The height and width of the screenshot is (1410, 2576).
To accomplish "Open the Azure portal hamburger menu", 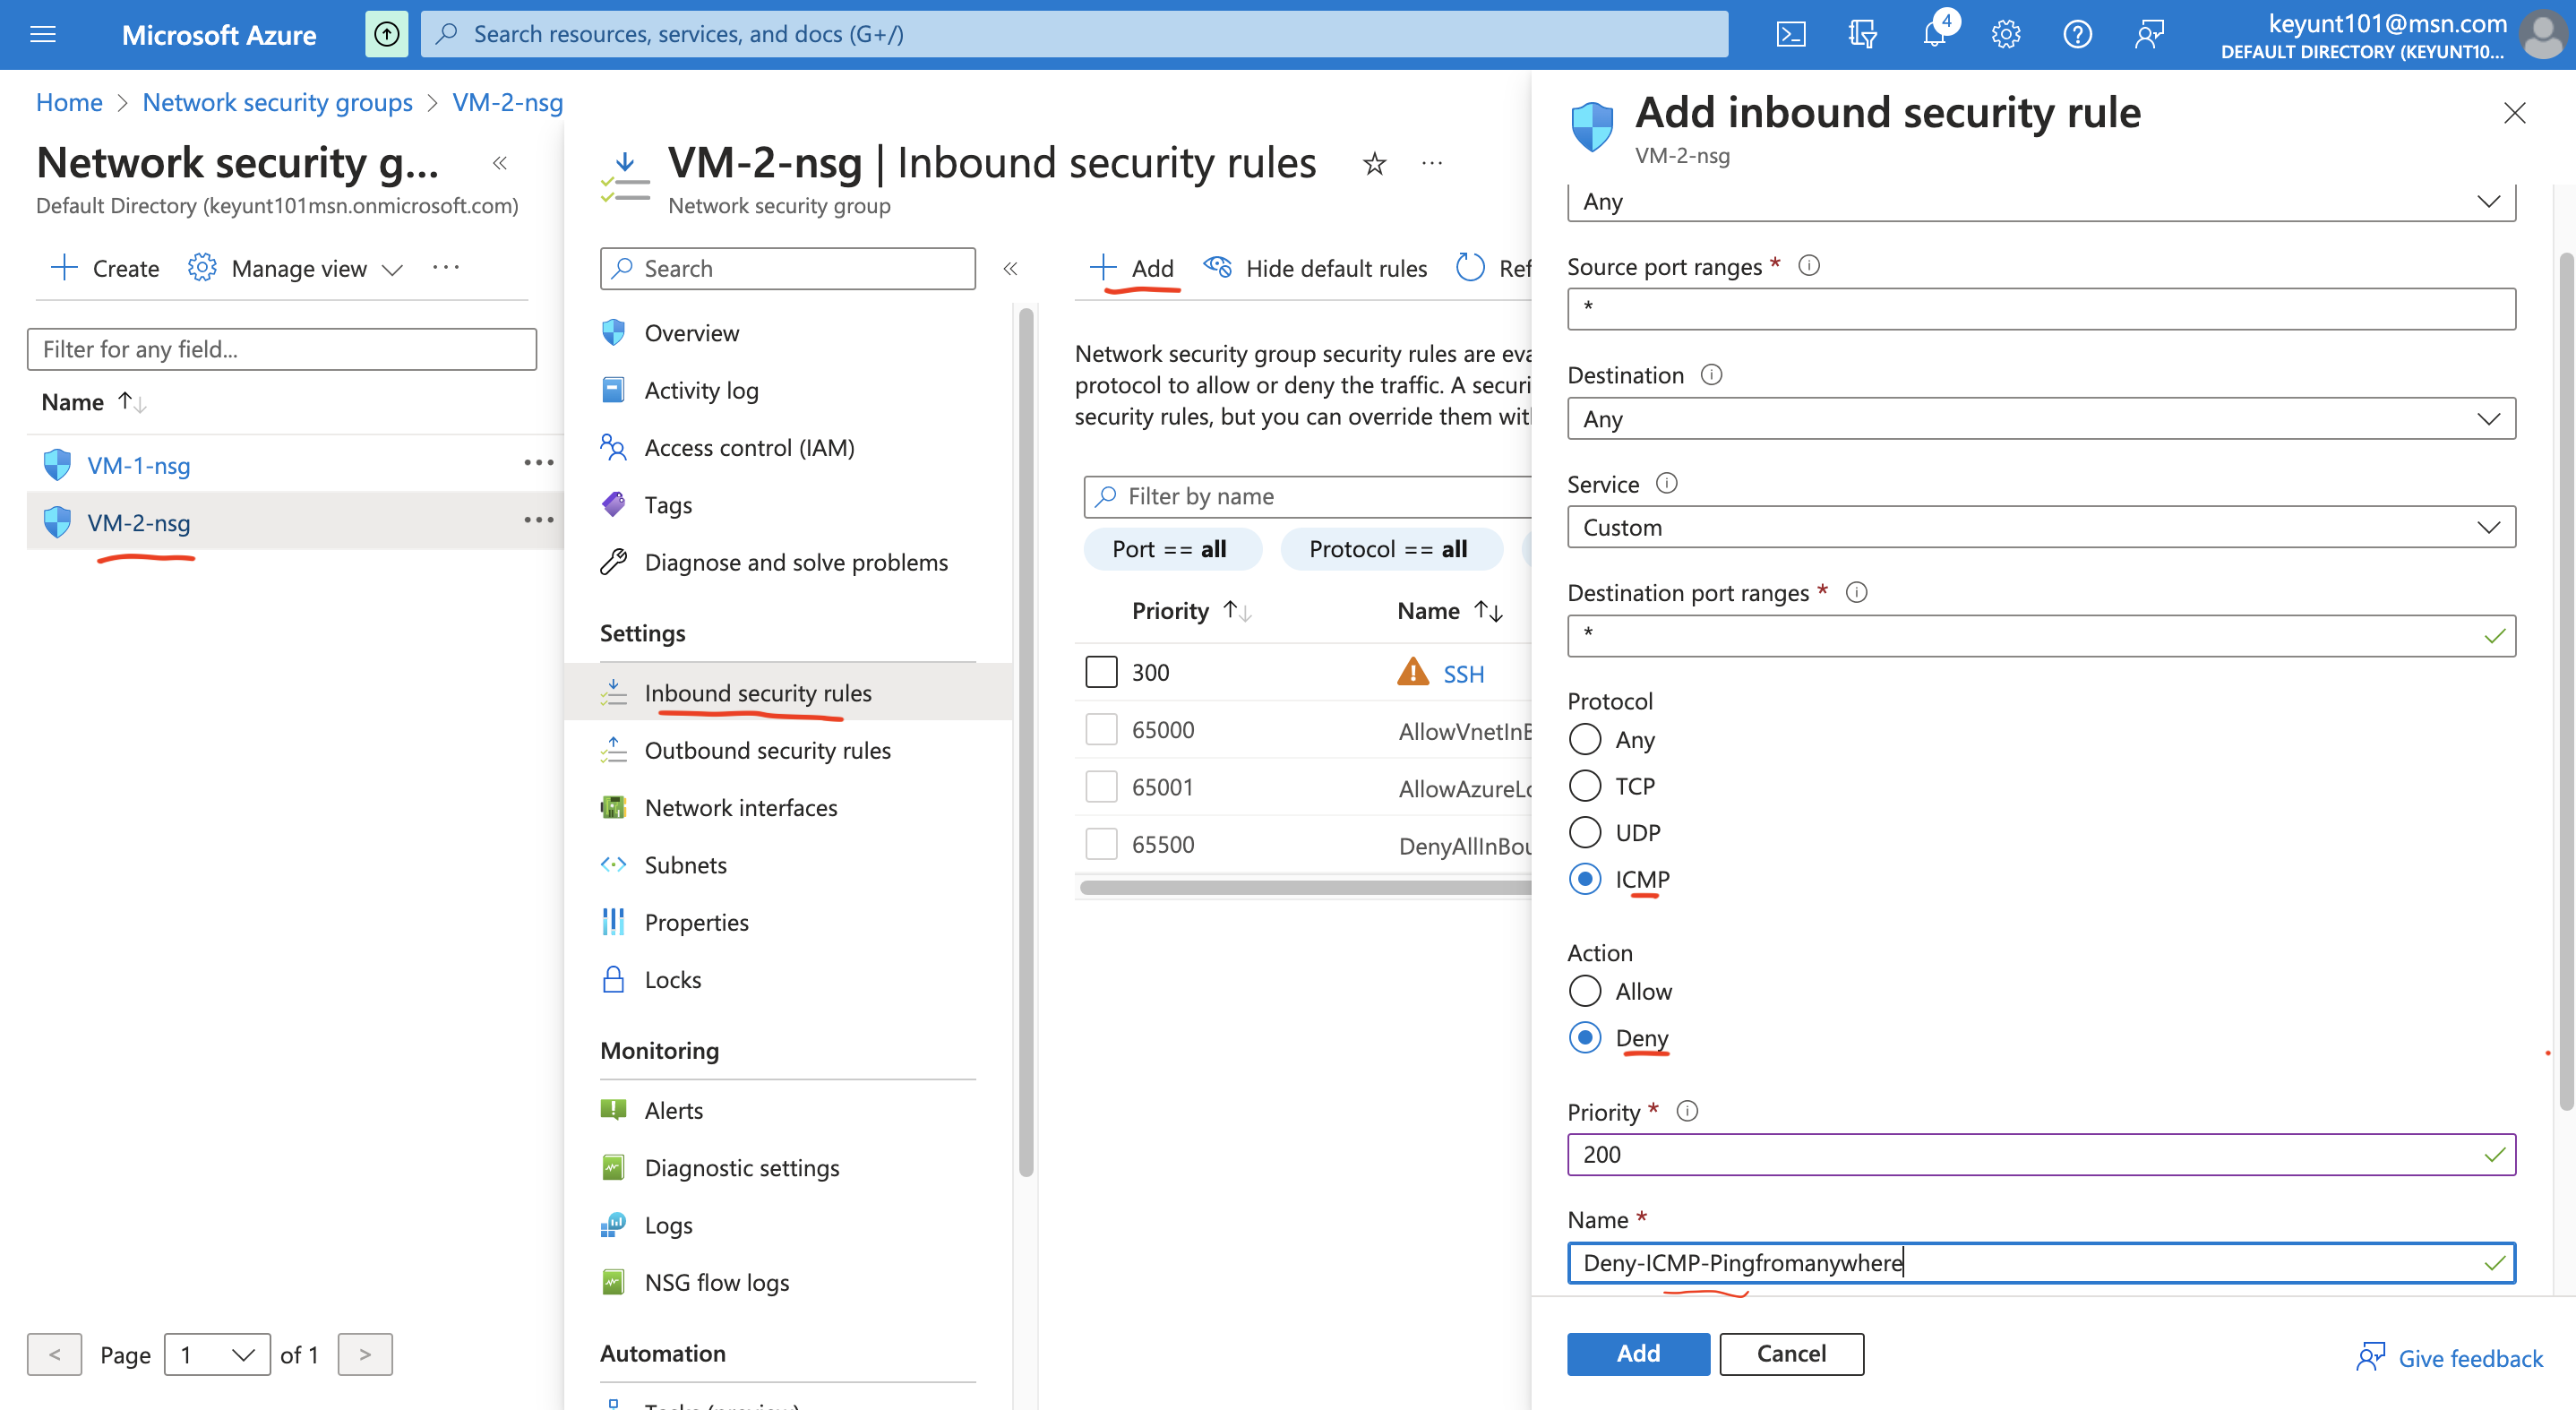I will tap(42, 34).
